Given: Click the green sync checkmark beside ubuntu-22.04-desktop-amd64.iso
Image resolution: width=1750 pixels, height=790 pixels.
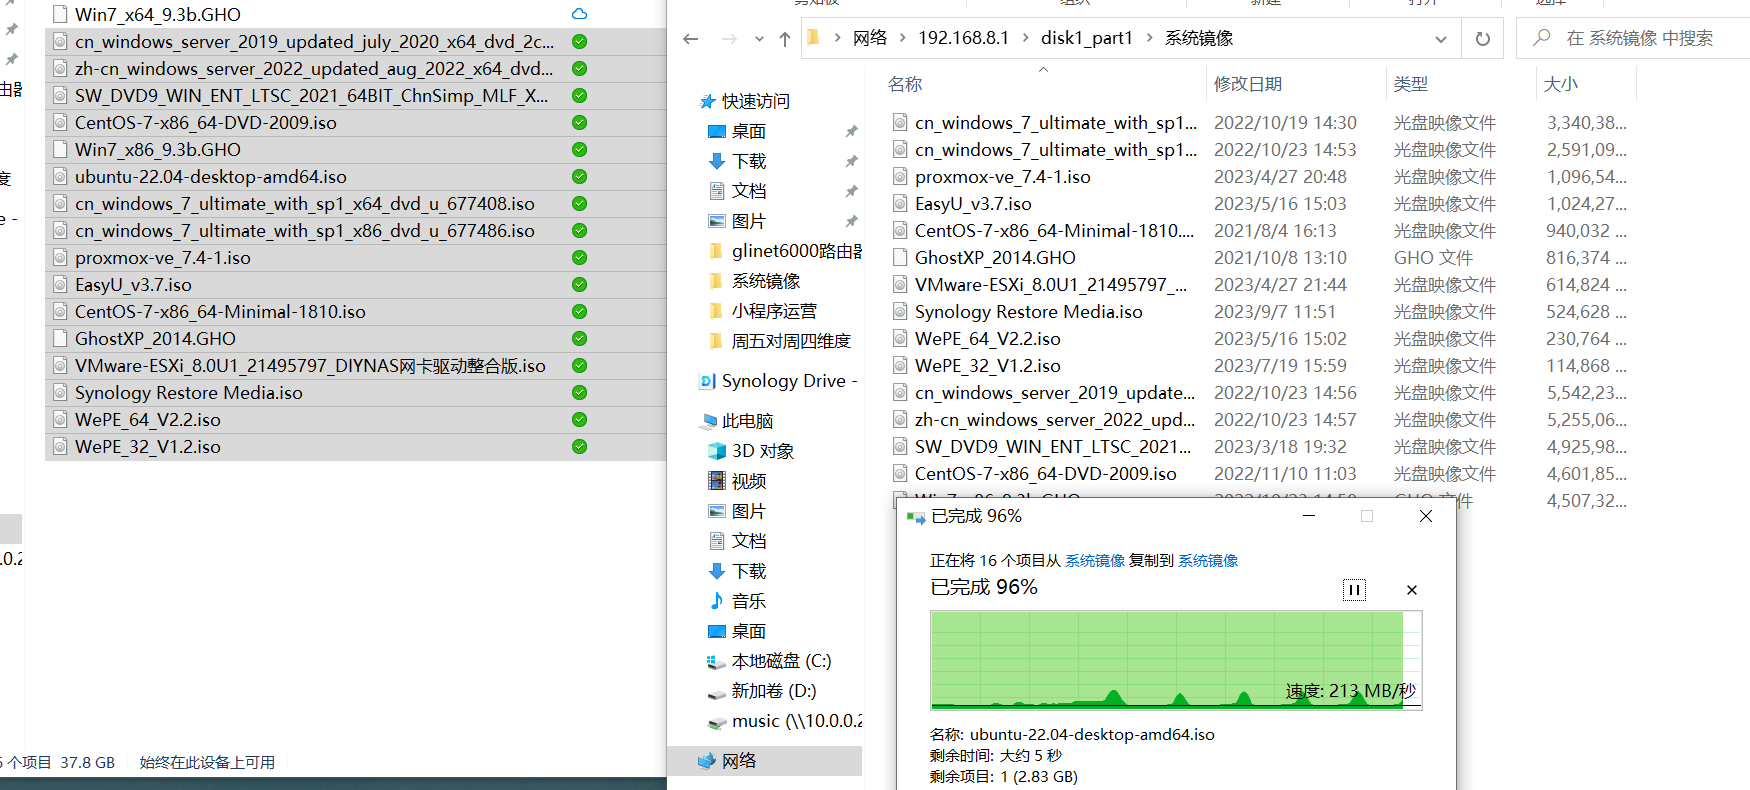Looking at the screenshot, I should pyautogui.click(x=579, y=177).
